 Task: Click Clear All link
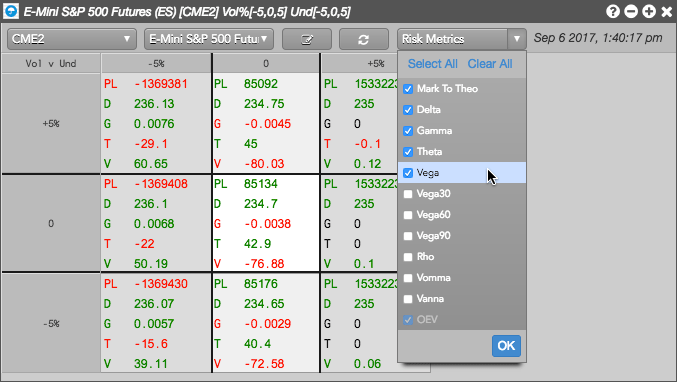[x=490, y=64]
